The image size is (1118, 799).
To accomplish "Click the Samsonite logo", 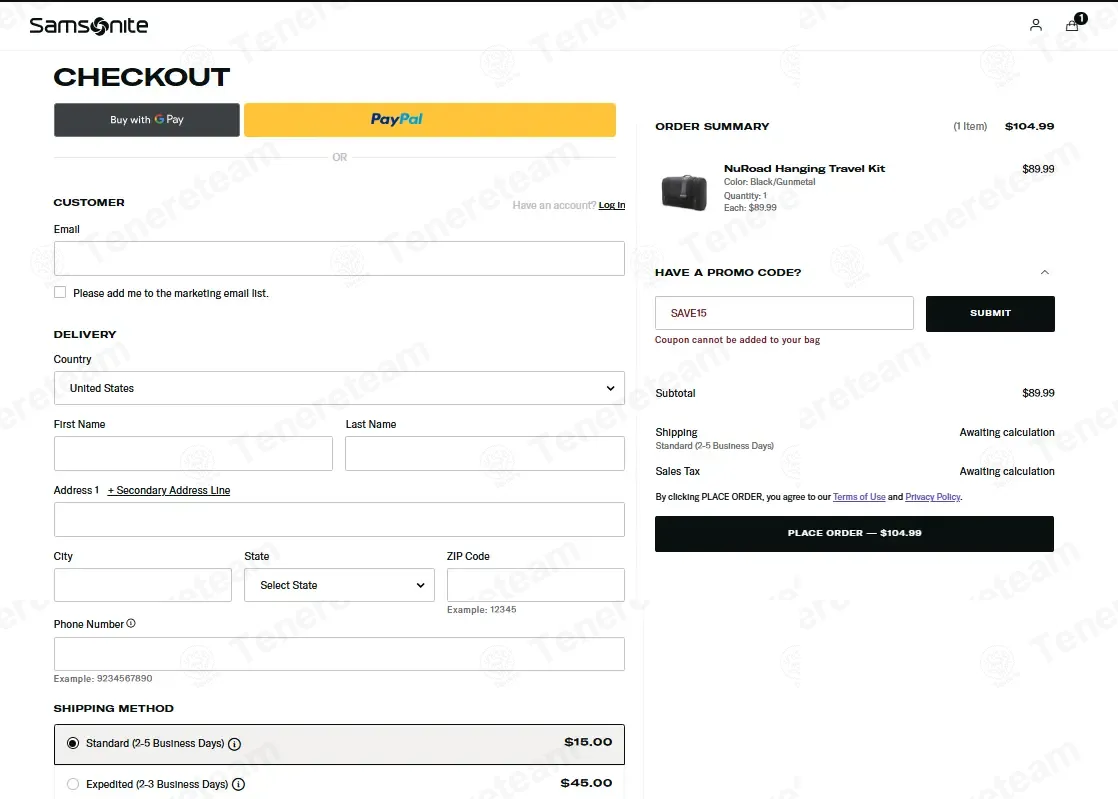I will [89, 26].
